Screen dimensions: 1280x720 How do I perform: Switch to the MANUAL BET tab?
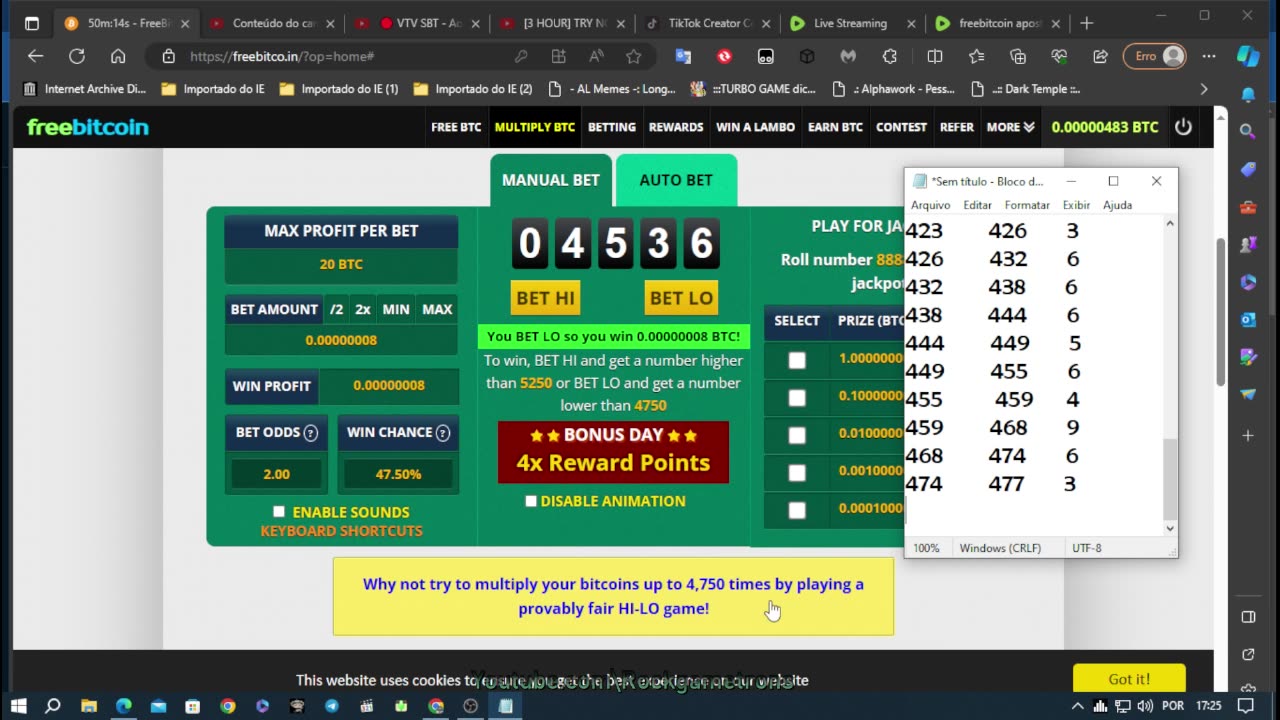click(551, 180)
